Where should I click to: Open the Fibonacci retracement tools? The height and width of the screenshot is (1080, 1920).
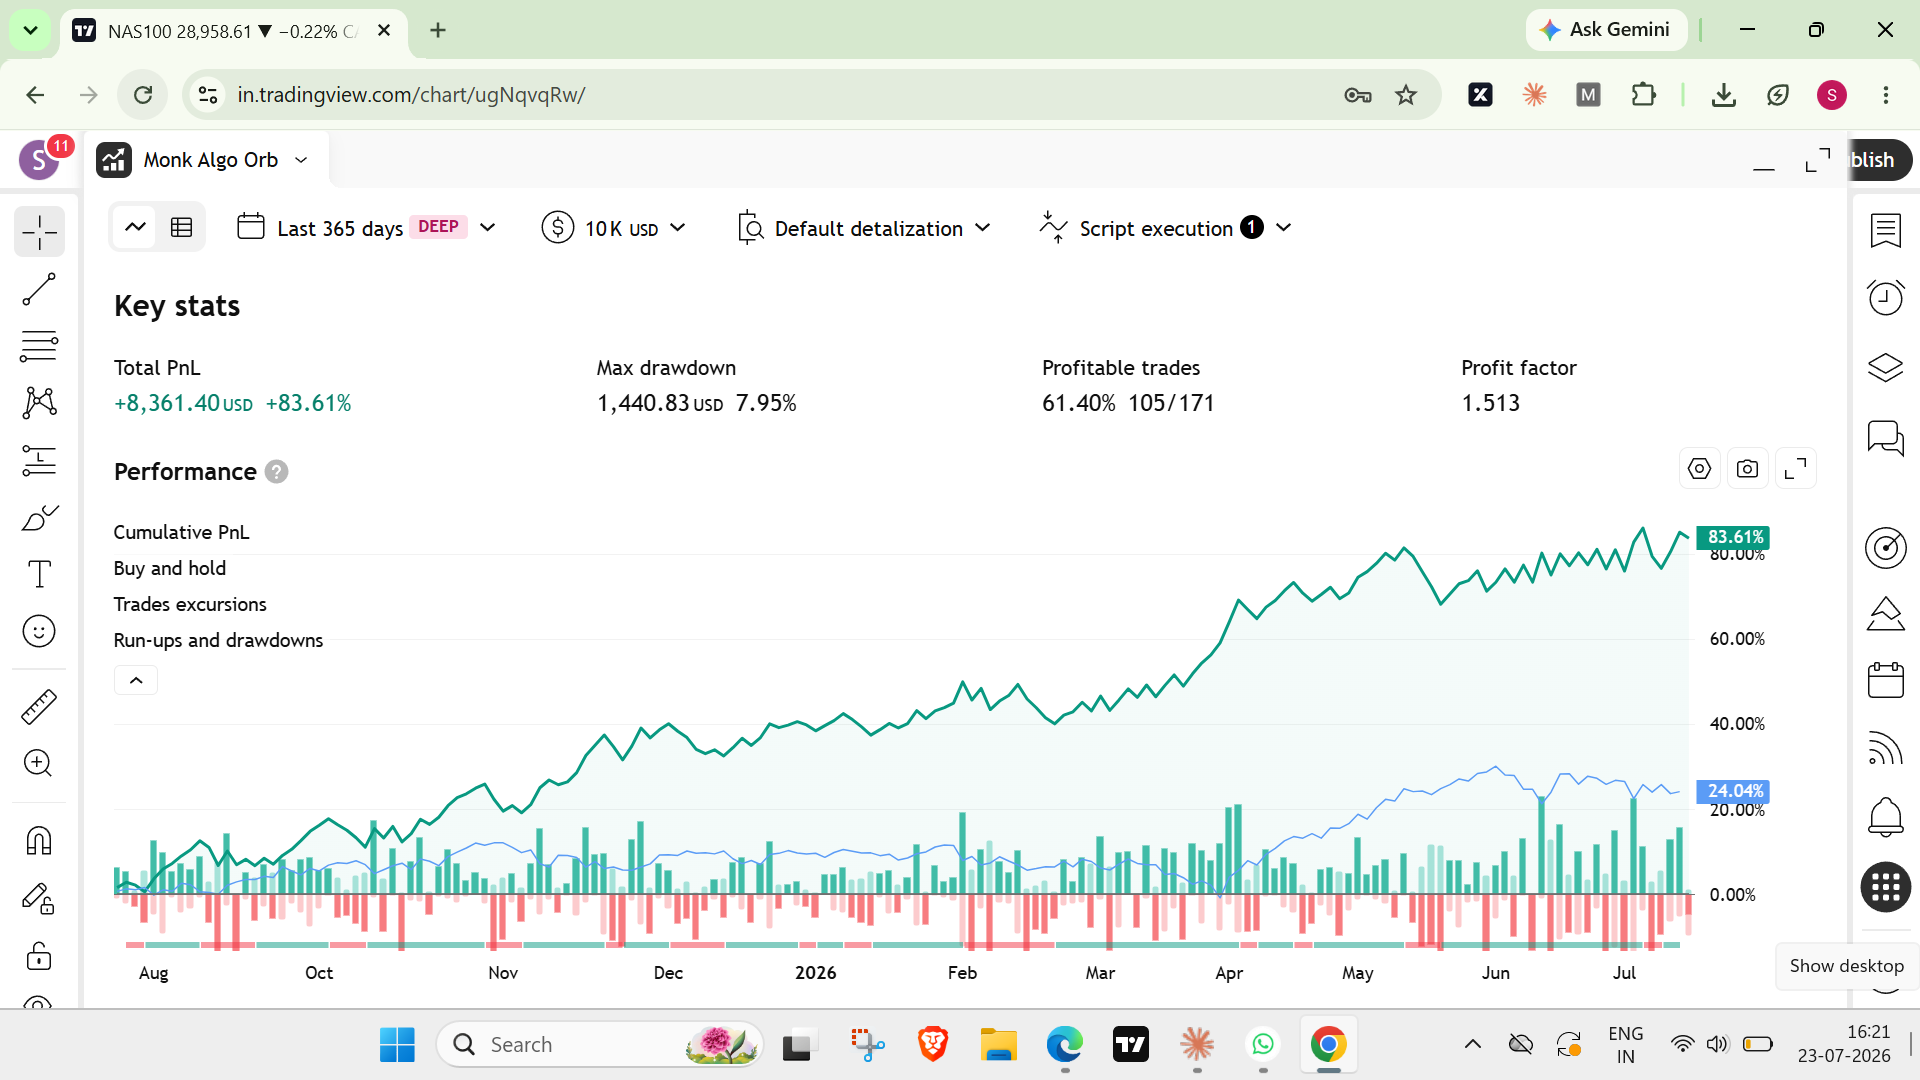pyautogui.click(x=39, y=346)
